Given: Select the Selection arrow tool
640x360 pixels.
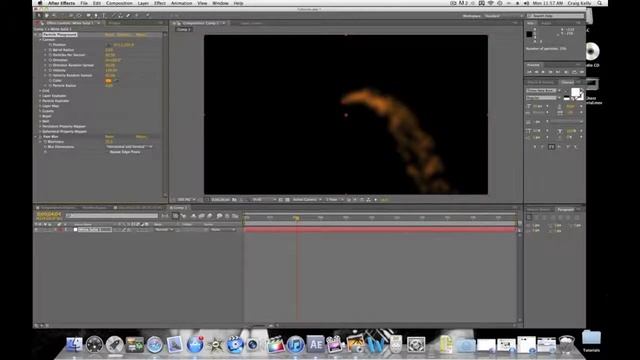Looking at the screenshot, I should point(39,16).
